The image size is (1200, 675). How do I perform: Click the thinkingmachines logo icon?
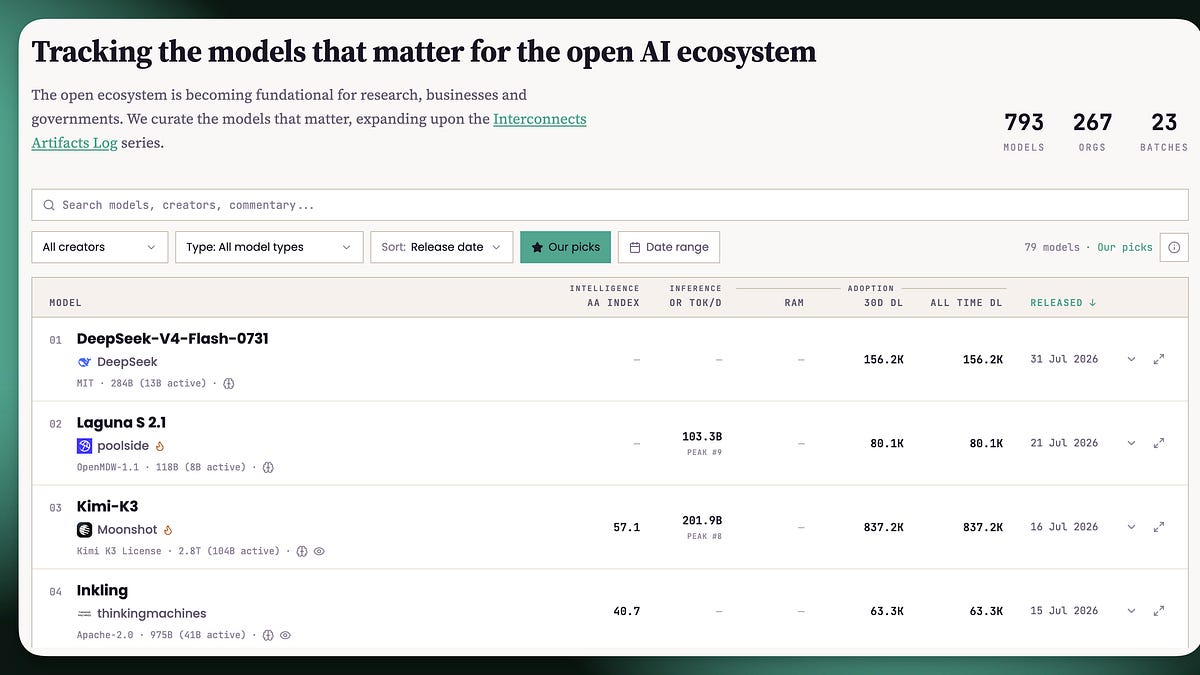(85, 614)
